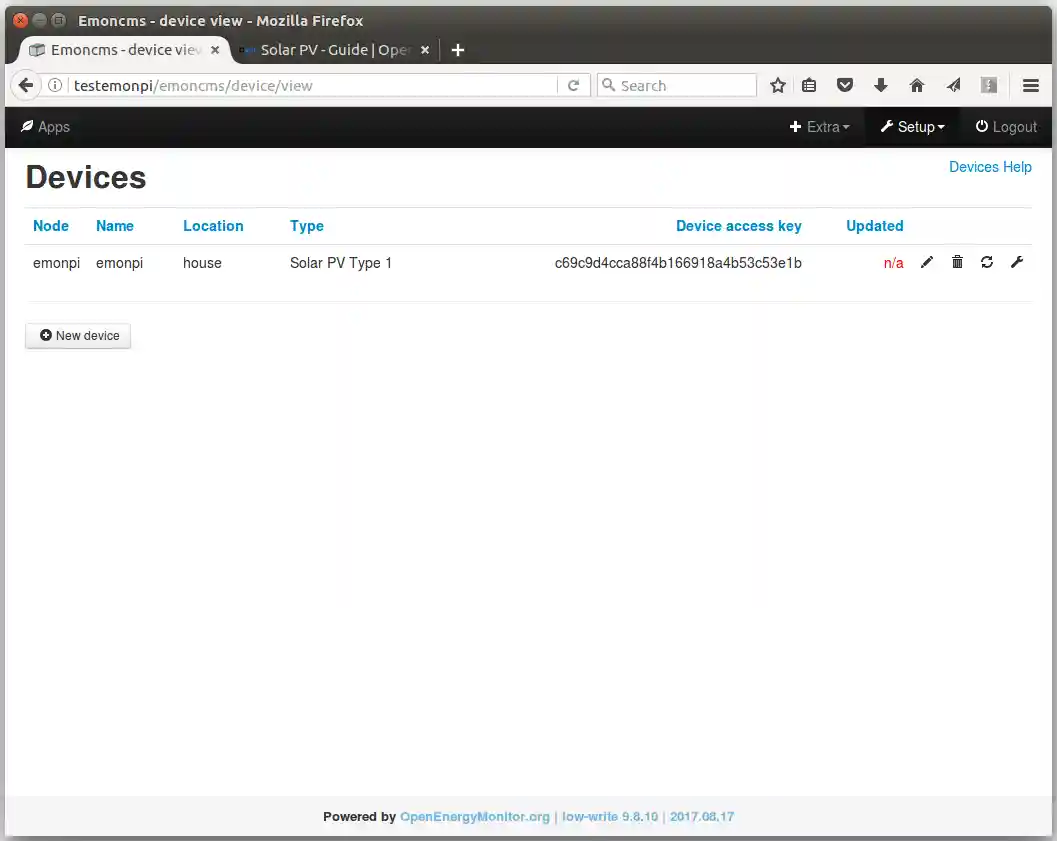Open the Pocket icon in toolbar
The image size is (1057, 841).
click(x=845, y=86)
